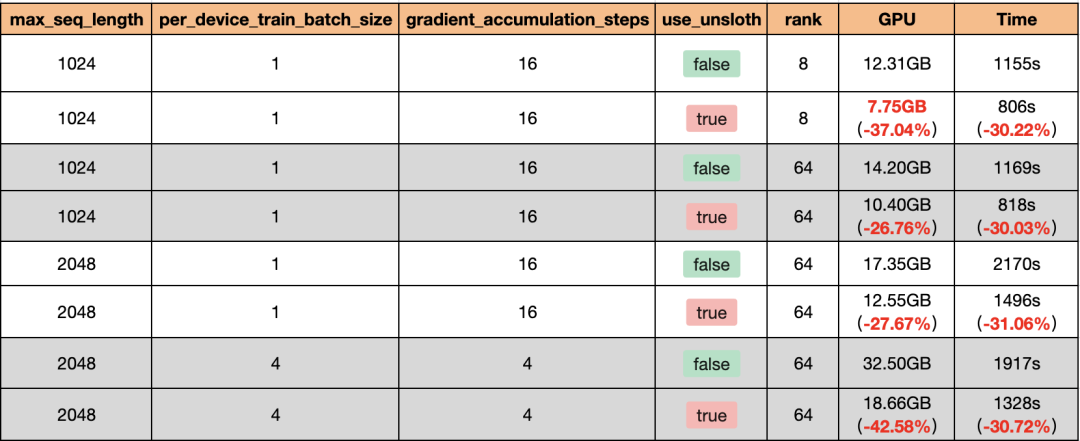Select the true badge in the 18.66GB row
Screen dimensions: 1080x441
pyautogui.click(x=711, y=415)
